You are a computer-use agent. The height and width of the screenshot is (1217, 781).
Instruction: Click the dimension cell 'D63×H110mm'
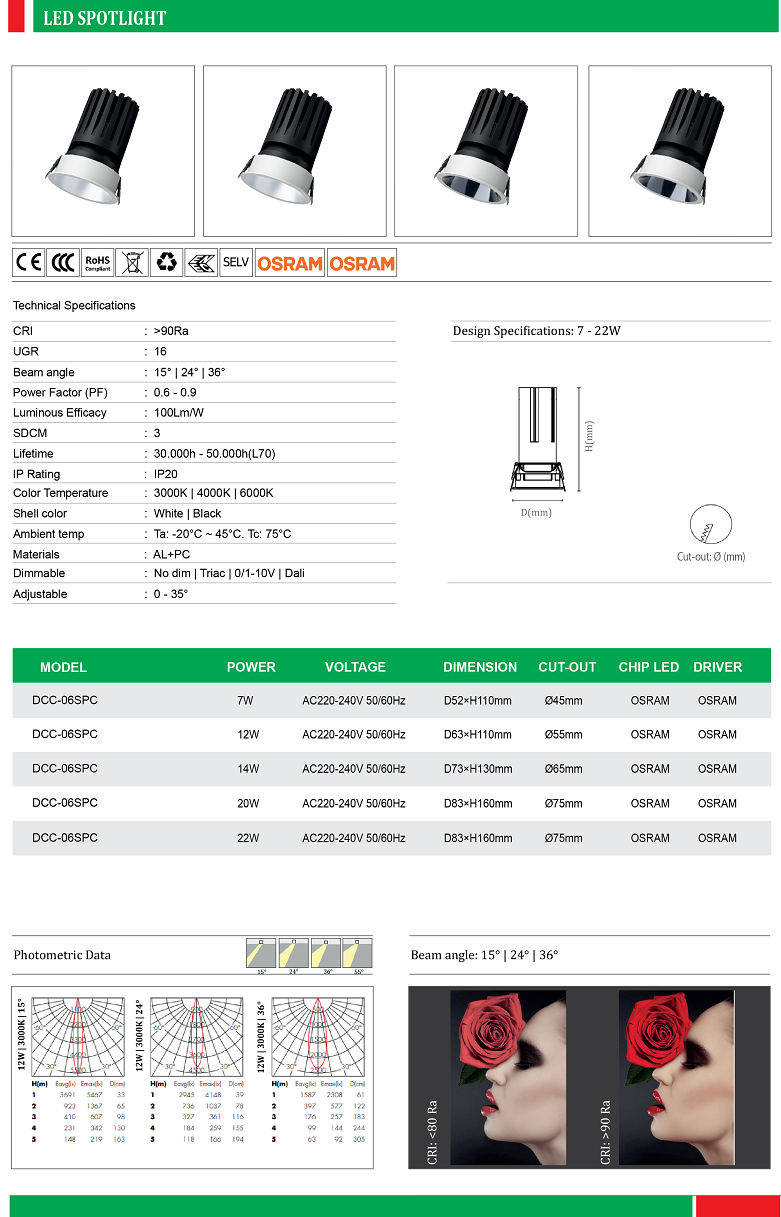[x=478, y=735]
